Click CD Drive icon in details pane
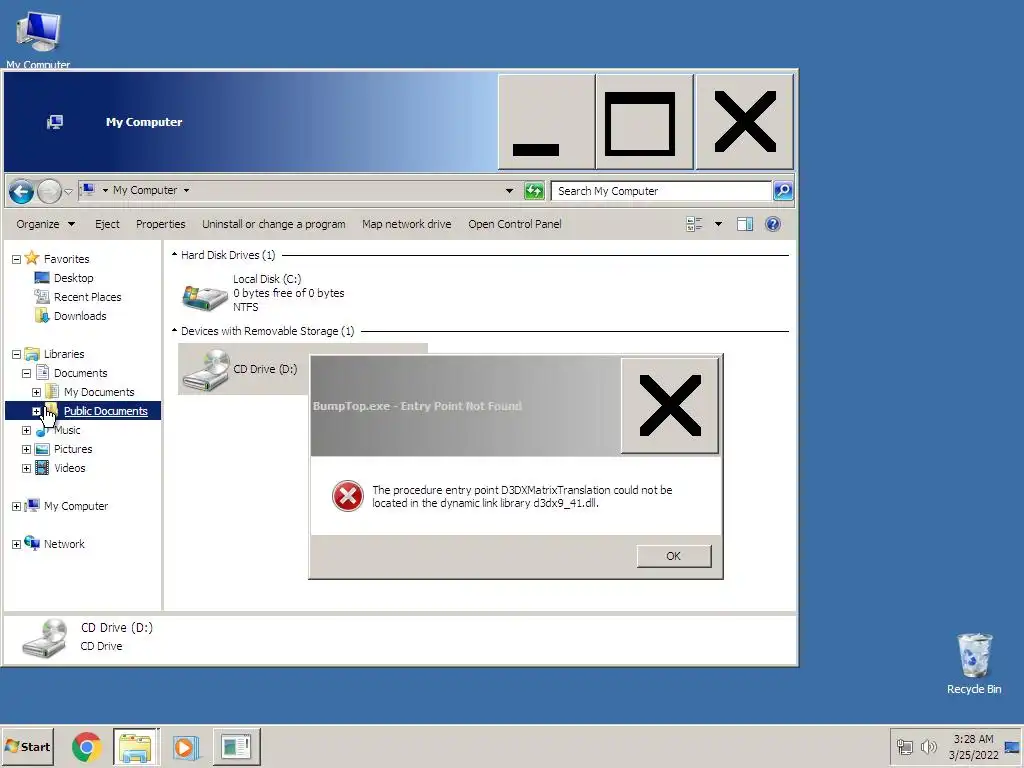 (x=44, y=638)
